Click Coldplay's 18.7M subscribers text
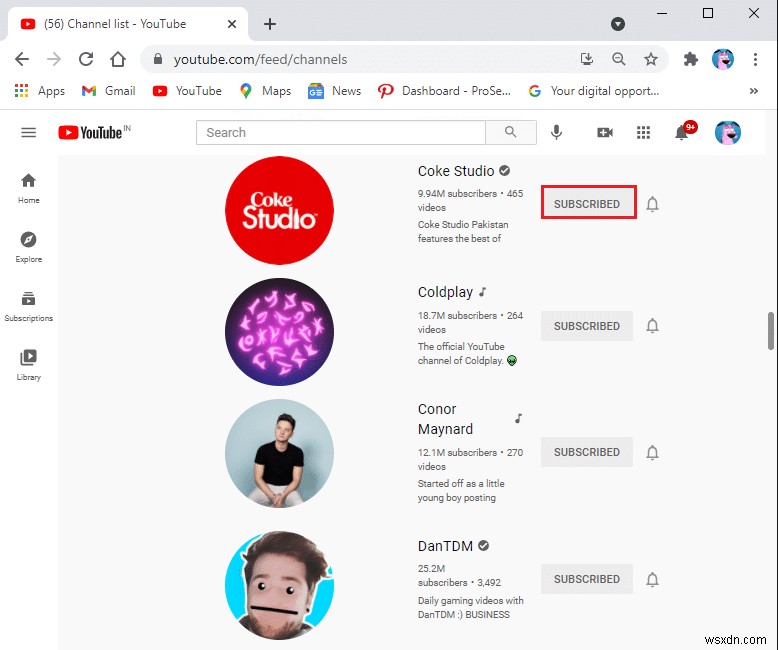The image size is (778, 650). (457, 316)
